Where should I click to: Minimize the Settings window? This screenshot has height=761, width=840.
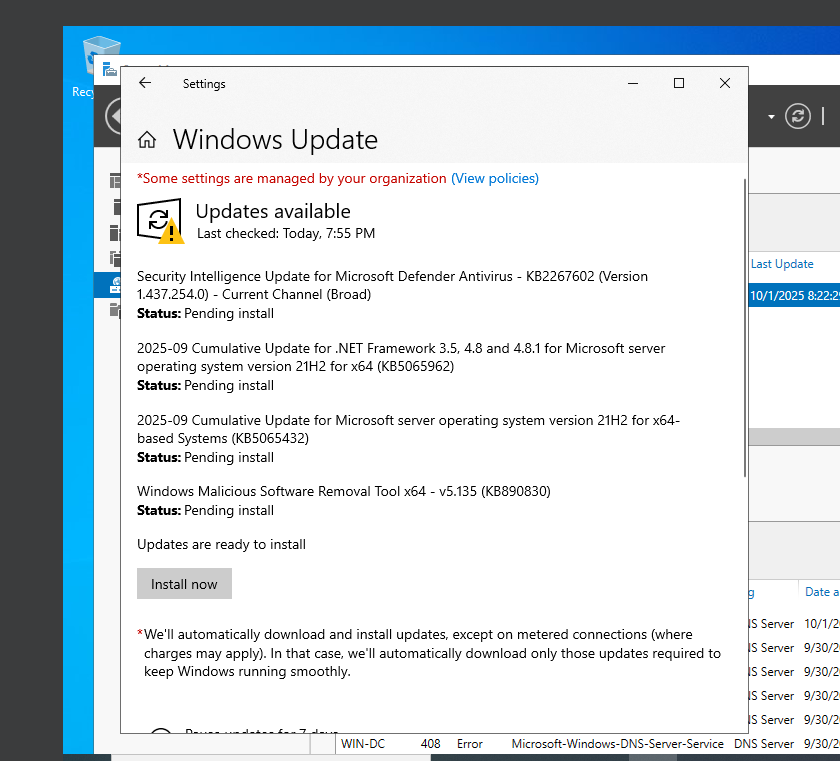(633, 83)
